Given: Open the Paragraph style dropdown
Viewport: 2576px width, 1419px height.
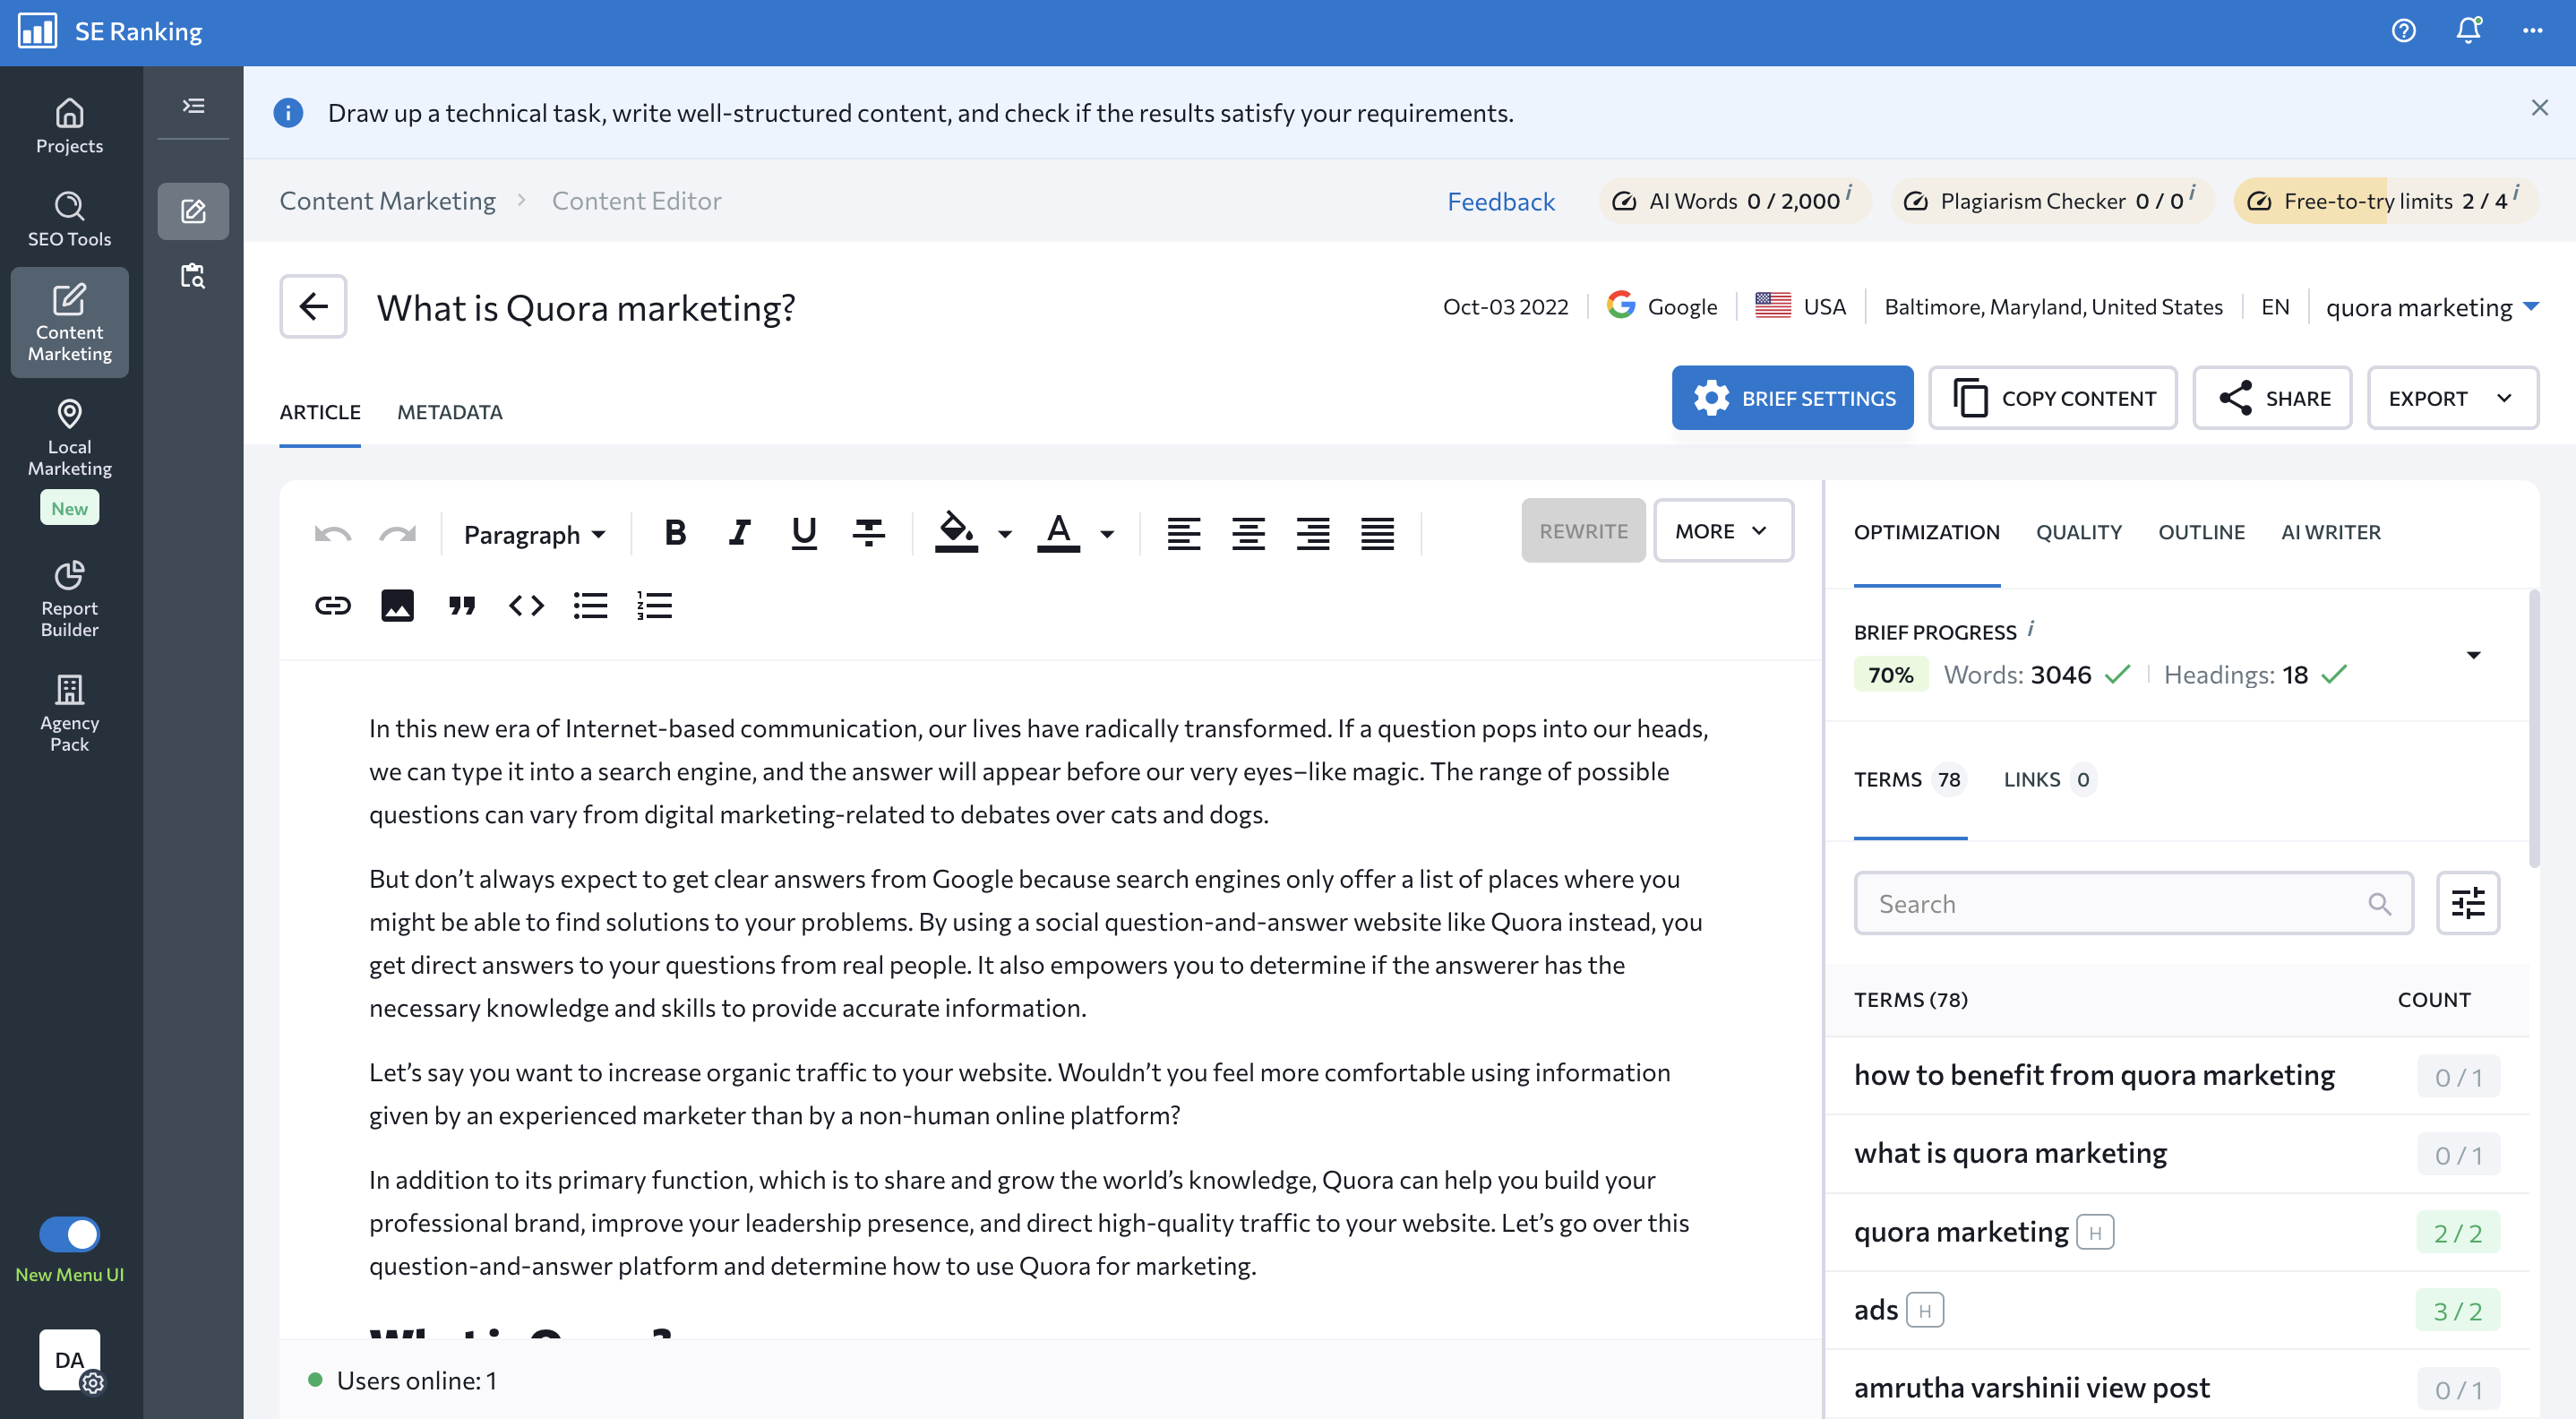Looking at the screenshot, I should (x=533, y=532).
